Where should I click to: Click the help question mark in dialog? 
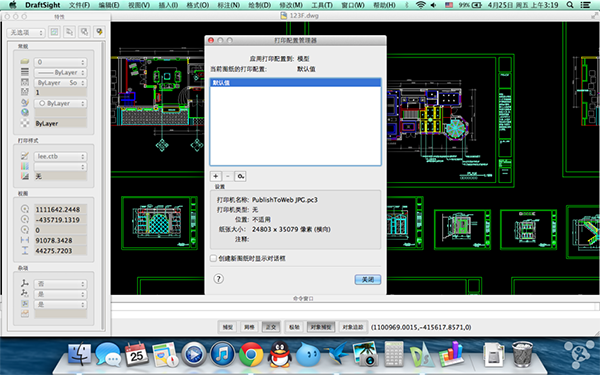coord(218,279)
